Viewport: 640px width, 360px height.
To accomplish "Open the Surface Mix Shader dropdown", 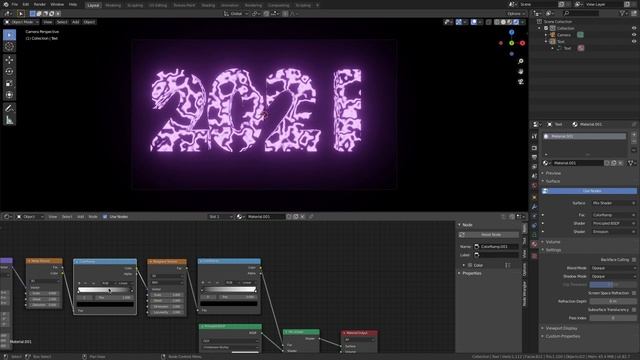I will [613, 203].
